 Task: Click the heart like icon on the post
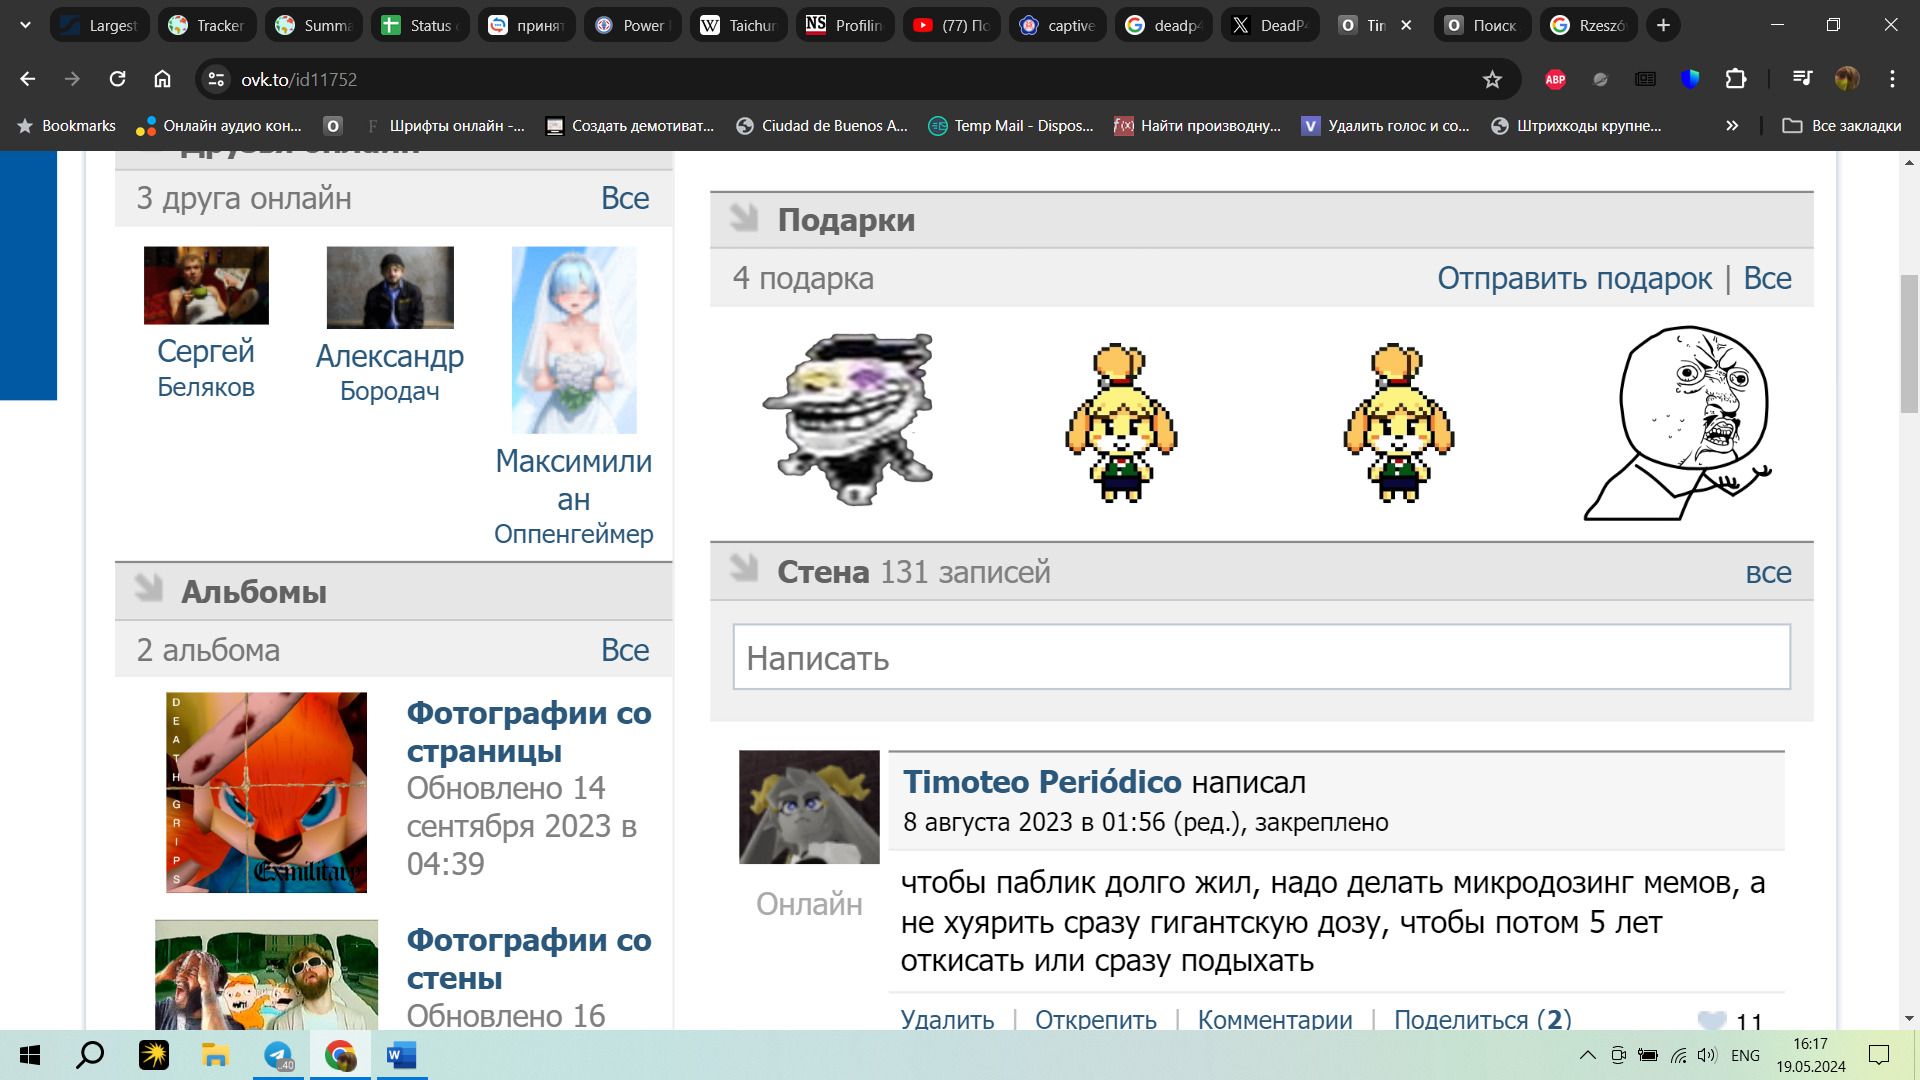pyautogui.click(x=1711, y=1020)
